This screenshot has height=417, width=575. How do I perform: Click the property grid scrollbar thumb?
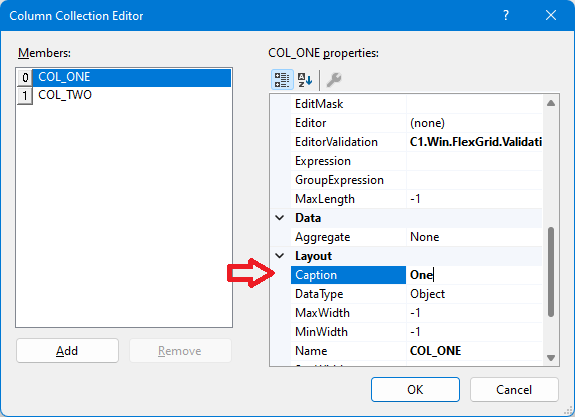coord(551,272)
